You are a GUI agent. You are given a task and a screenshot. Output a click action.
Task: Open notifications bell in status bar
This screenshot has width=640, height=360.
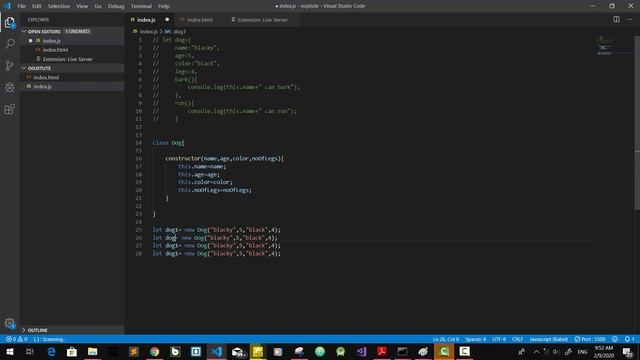click(x=629, y=339)
